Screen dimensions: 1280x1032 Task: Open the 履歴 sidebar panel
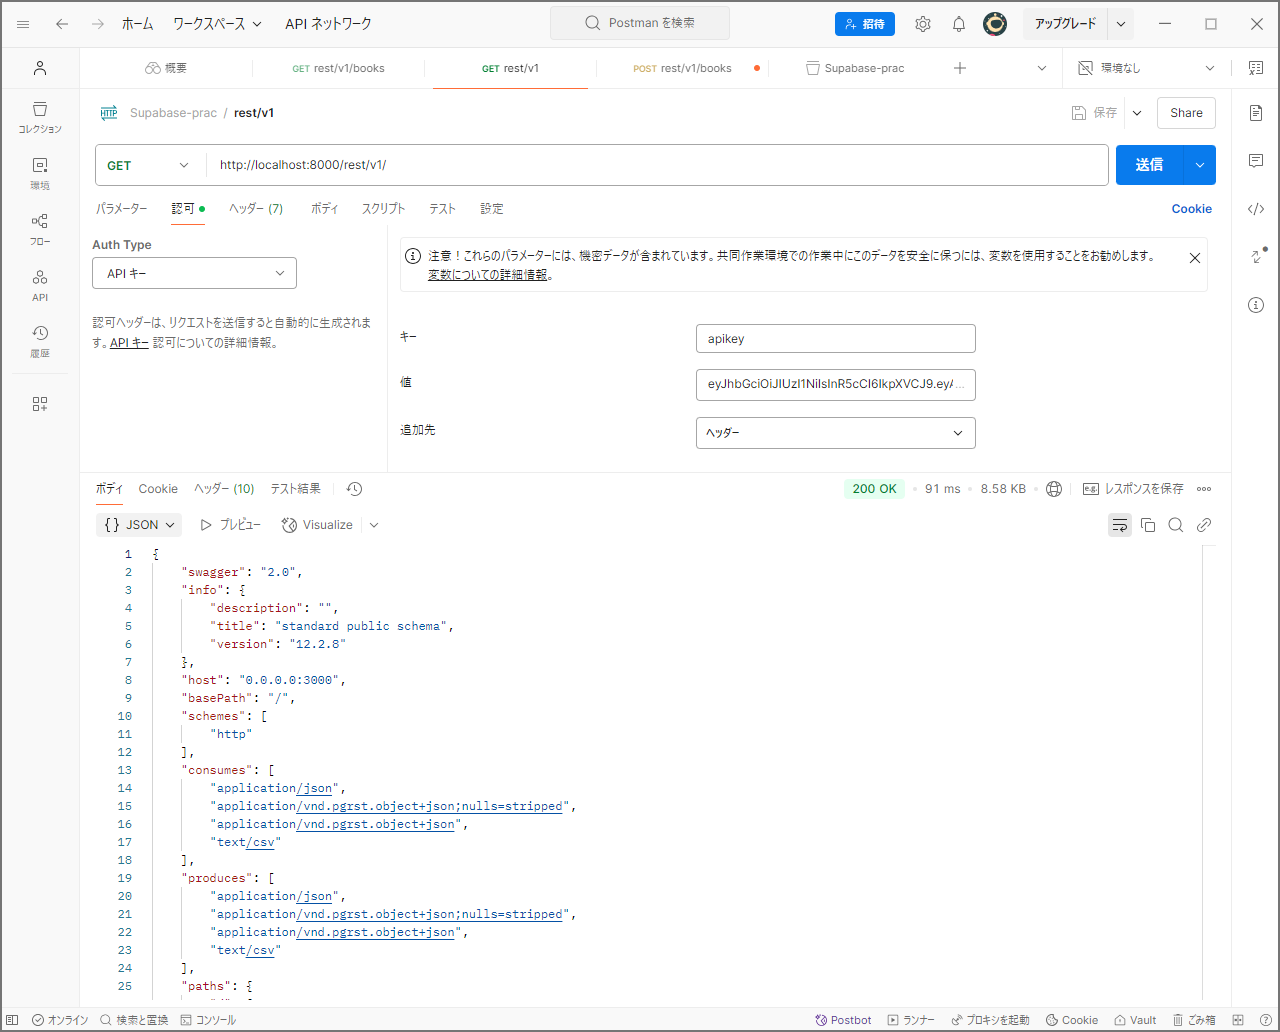(x=40, y=340)
